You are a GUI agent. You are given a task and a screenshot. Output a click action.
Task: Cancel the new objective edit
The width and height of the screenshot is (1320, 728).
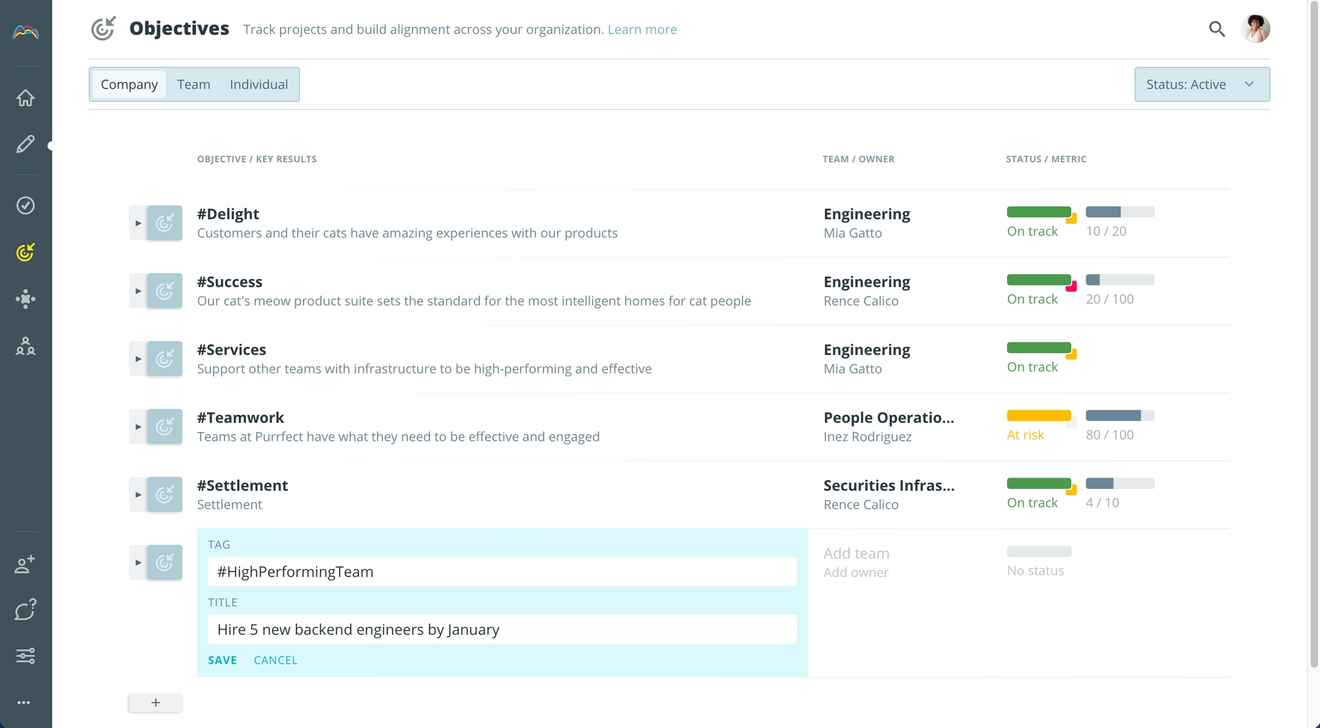tap(275, 660)
